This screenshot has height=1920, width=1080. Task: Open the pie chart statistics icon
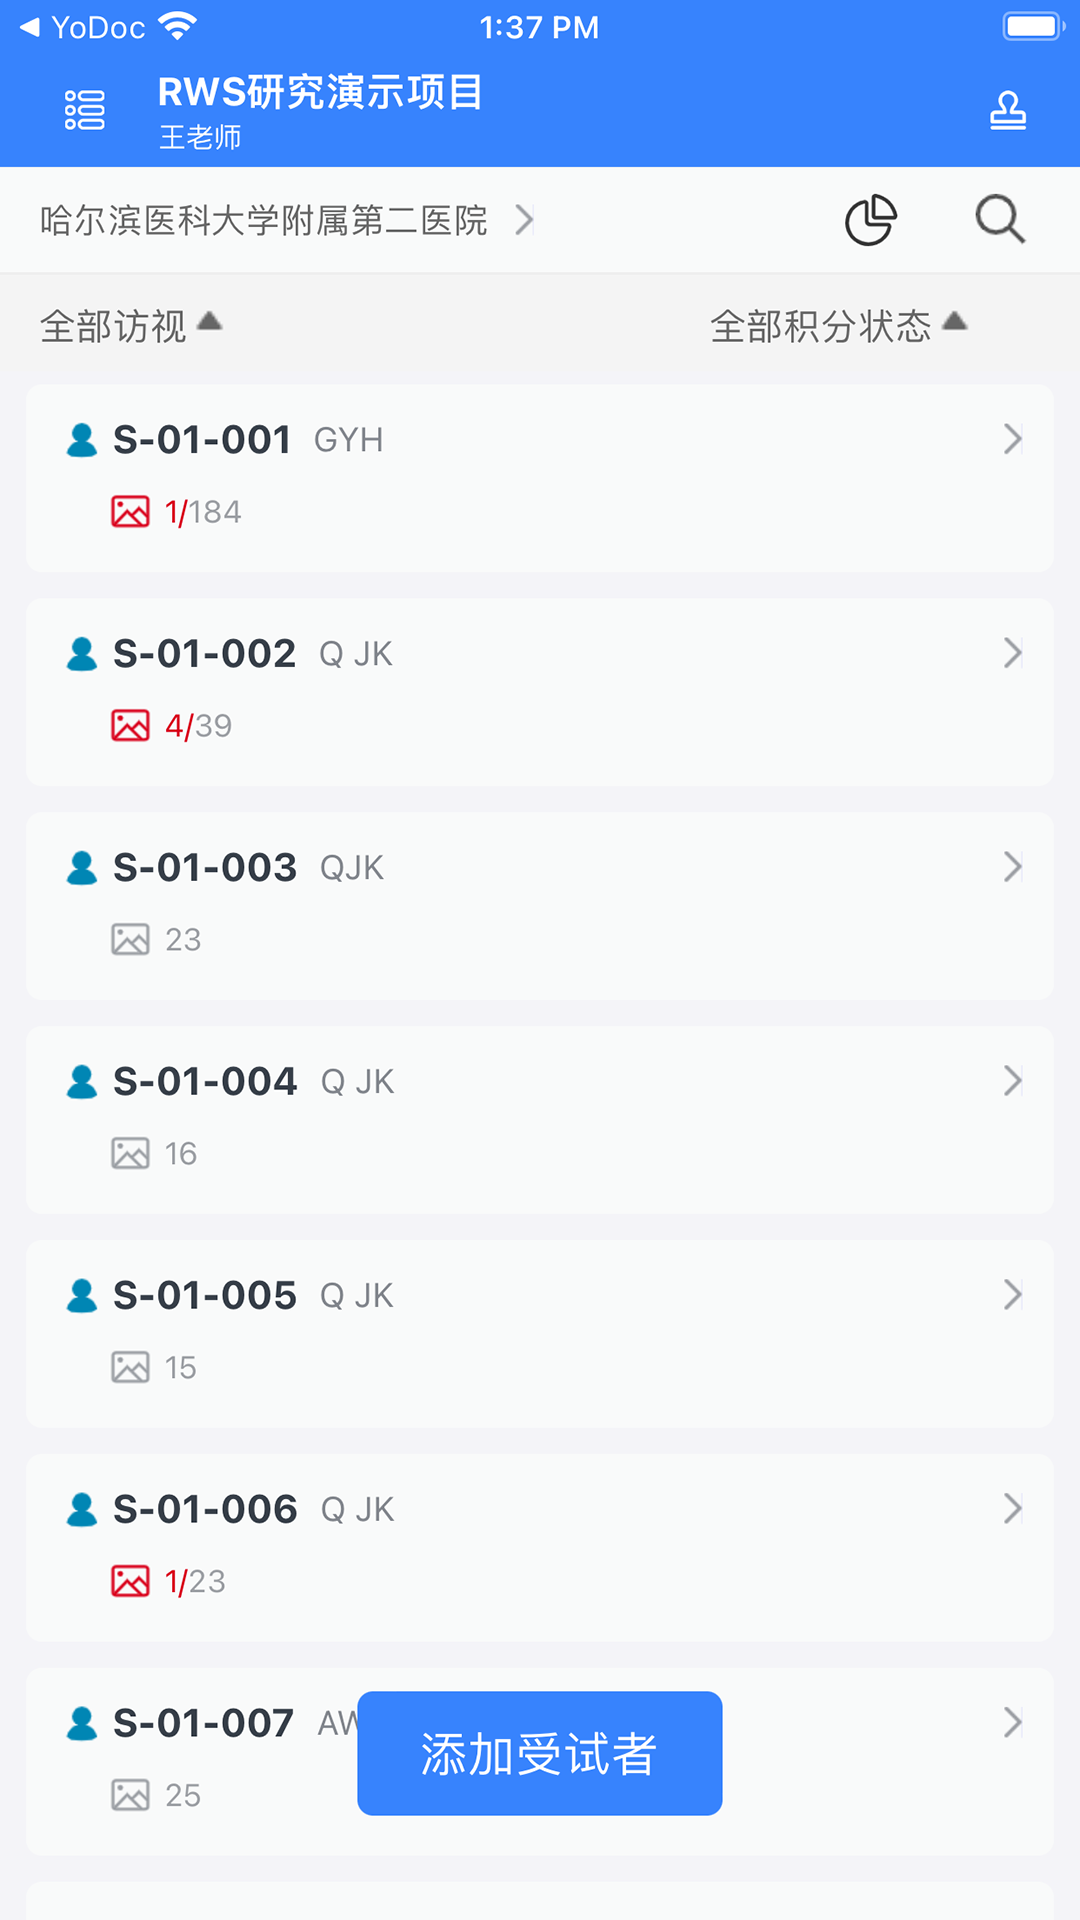(x=871, y=220)
